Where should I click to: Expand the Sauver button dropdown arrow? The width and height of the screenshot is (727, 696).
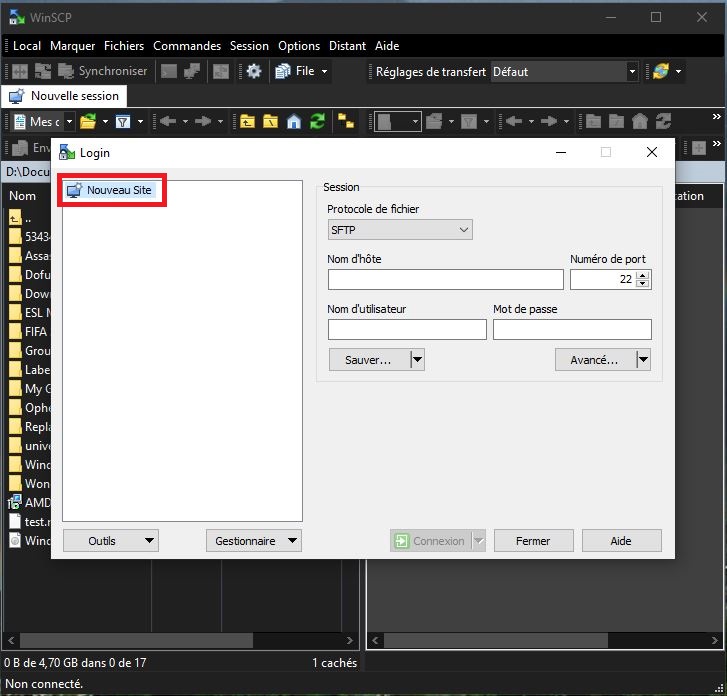pos(418,360)
